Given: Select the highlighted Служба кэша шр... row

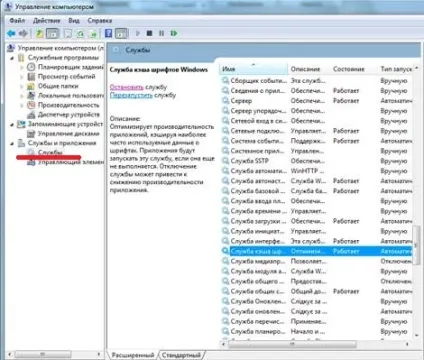Looking at the screenshot, I should point(316,251).
